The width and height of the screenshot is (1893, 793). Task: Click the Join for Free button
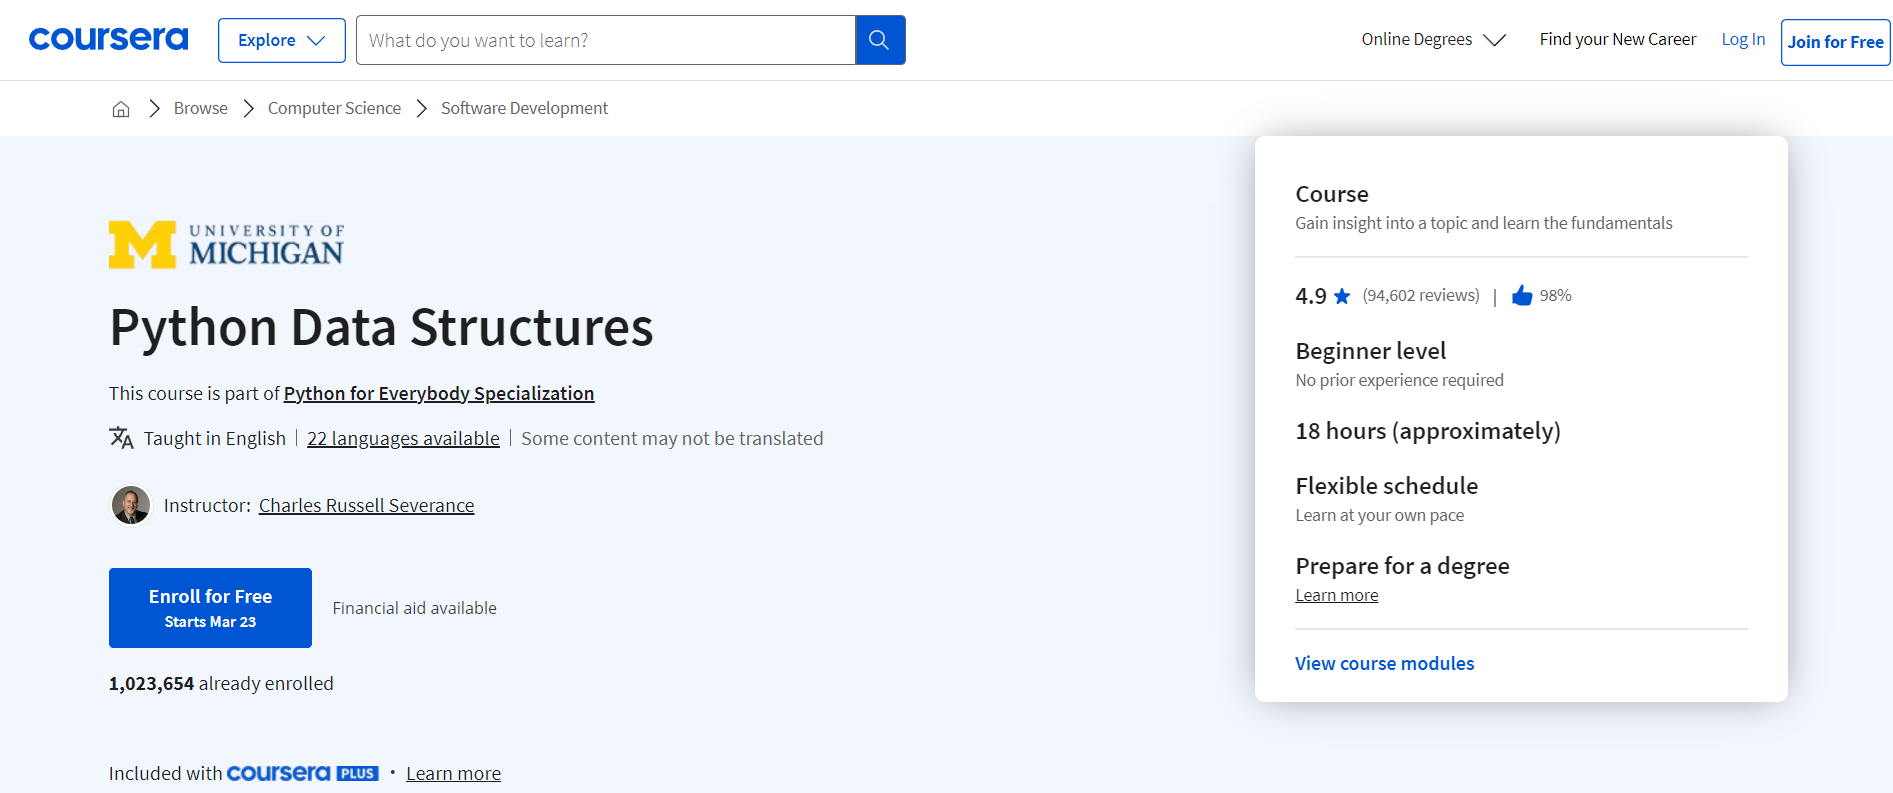pyautogui.click(x=1835, y=42)
